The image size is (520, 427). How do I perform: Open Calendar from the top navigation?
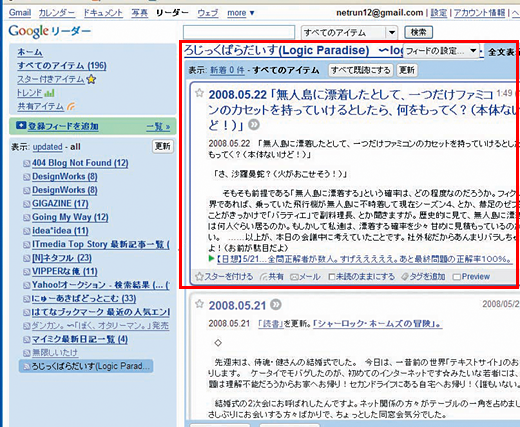coord(57,13)
